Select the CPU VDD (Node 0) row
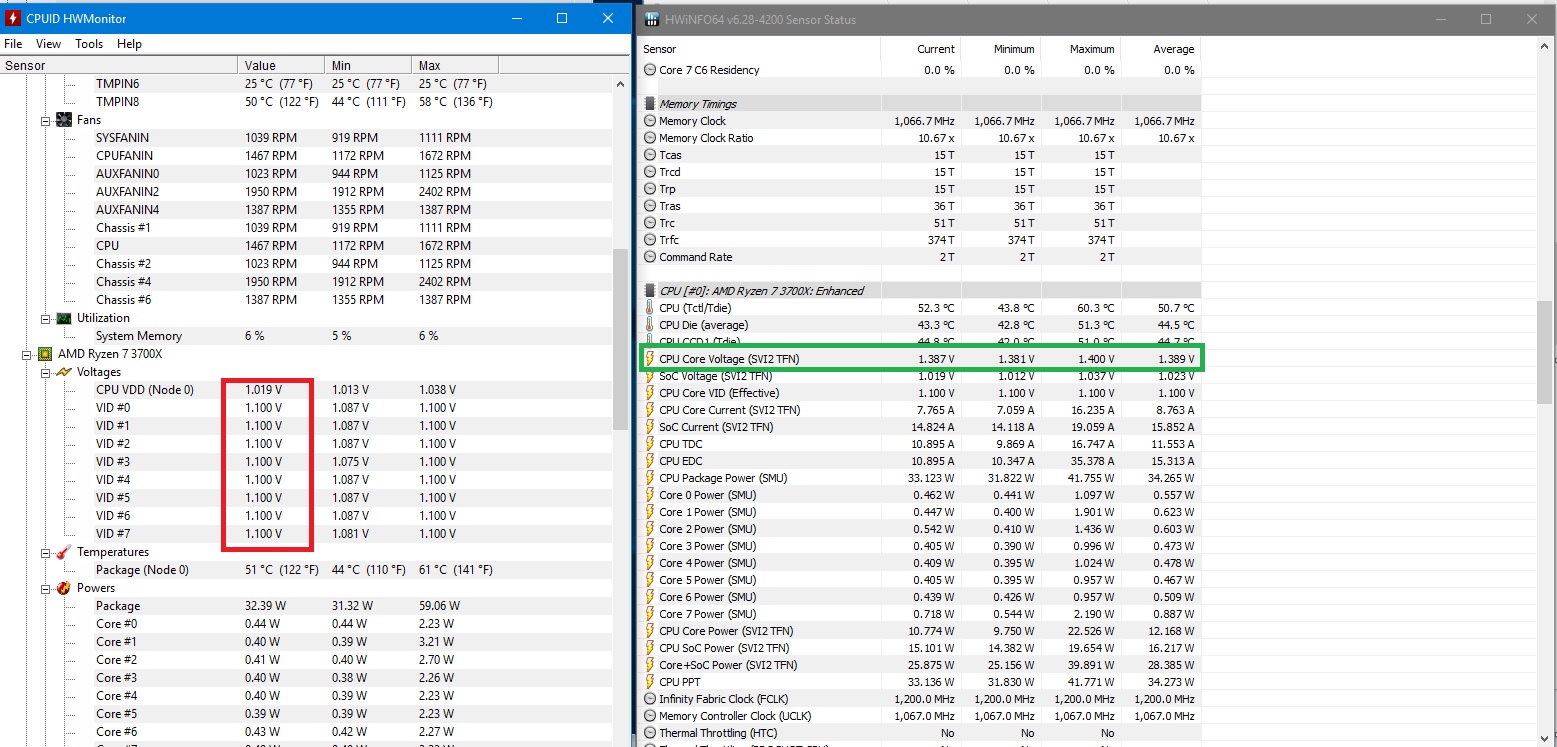The height and width of the screenshot is (747, 1557). click(x=306, y=390)
